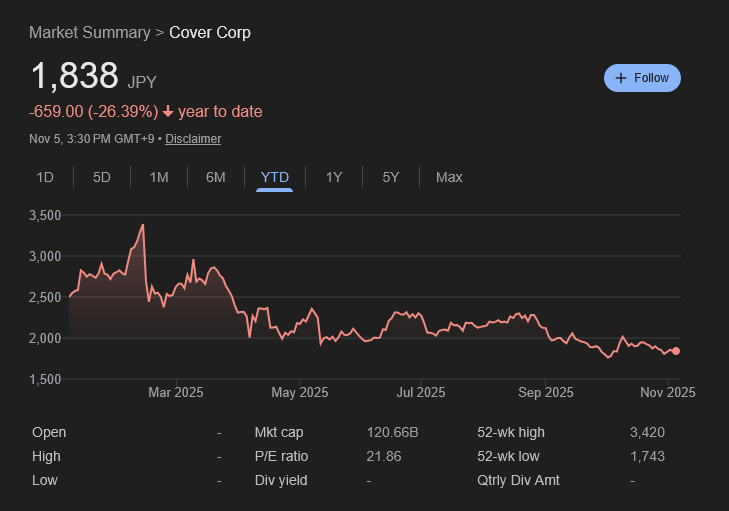The width and height of the screenshot is (729, 511).
Task: Click the 1,838 JPY current price
Action: coord(75,77)
